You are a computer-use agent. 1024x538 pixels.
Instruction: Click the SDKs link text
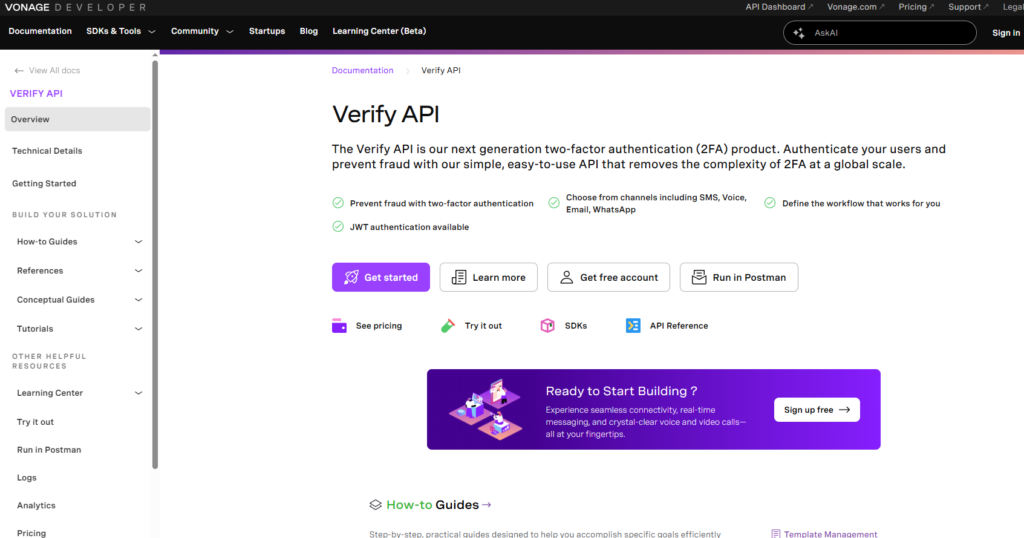point(576,326)
